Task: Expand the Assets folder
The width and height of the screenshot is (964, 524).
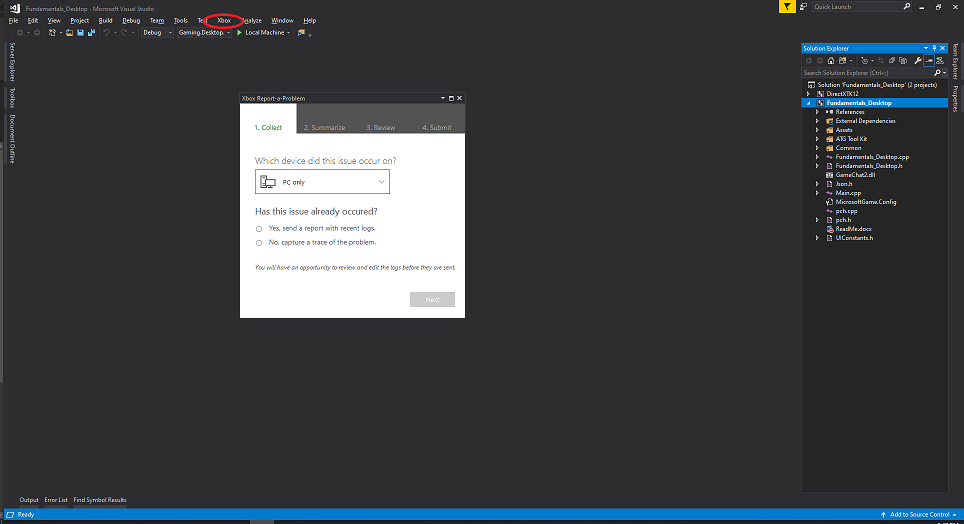Action: point(817,130)
